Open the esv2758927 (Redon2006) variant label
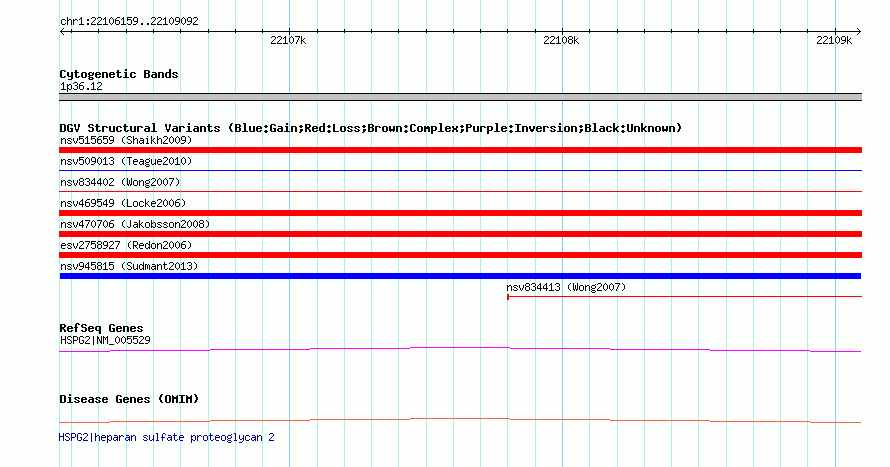 click(126, 245)
